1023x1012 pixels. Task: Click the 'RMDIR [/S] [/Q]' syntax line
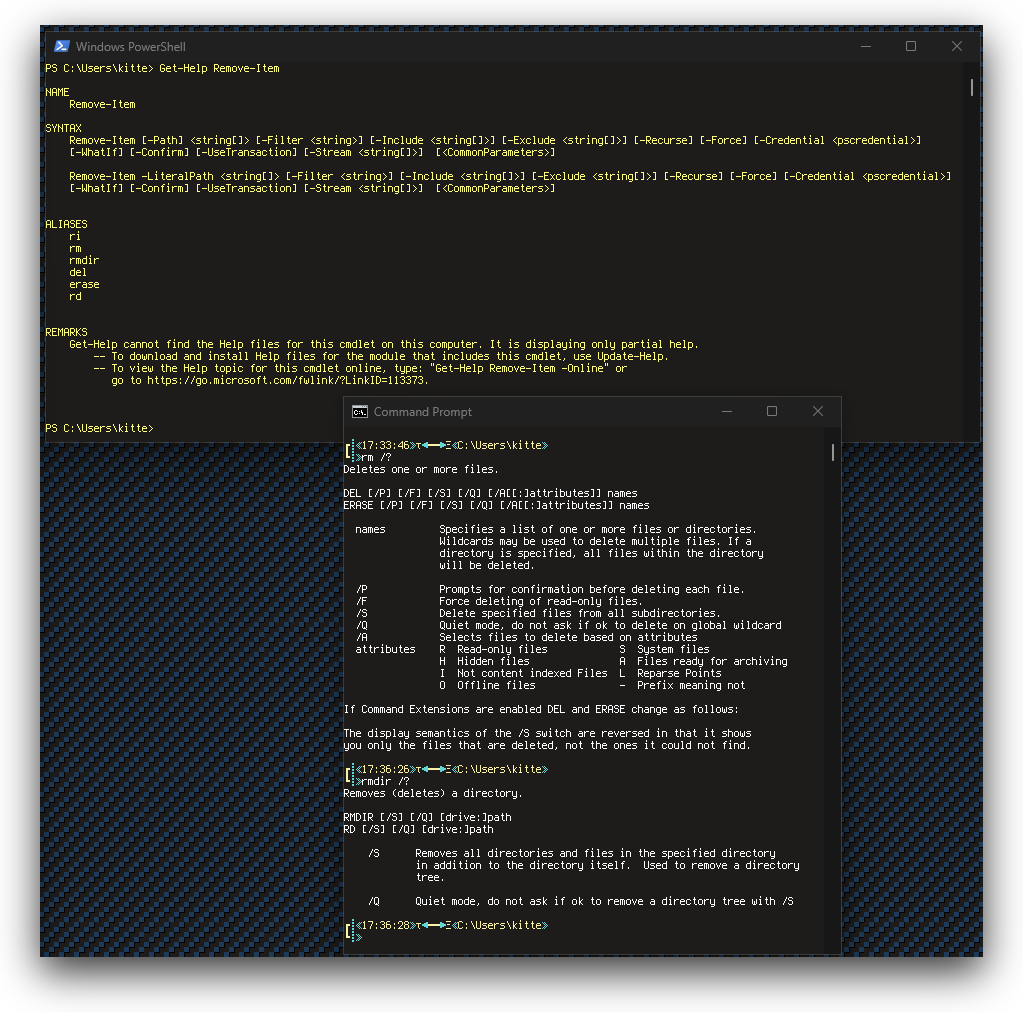click(x=427, y=817)
